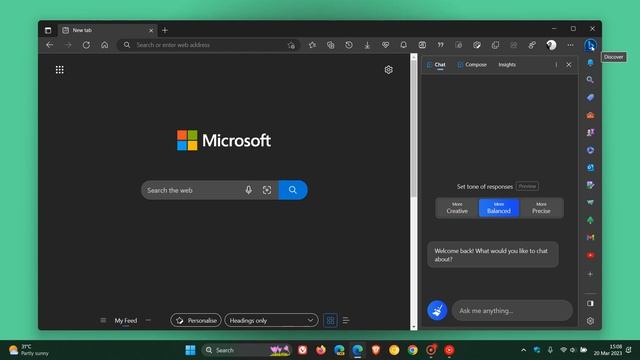Click the taskbar Search box

246,350
